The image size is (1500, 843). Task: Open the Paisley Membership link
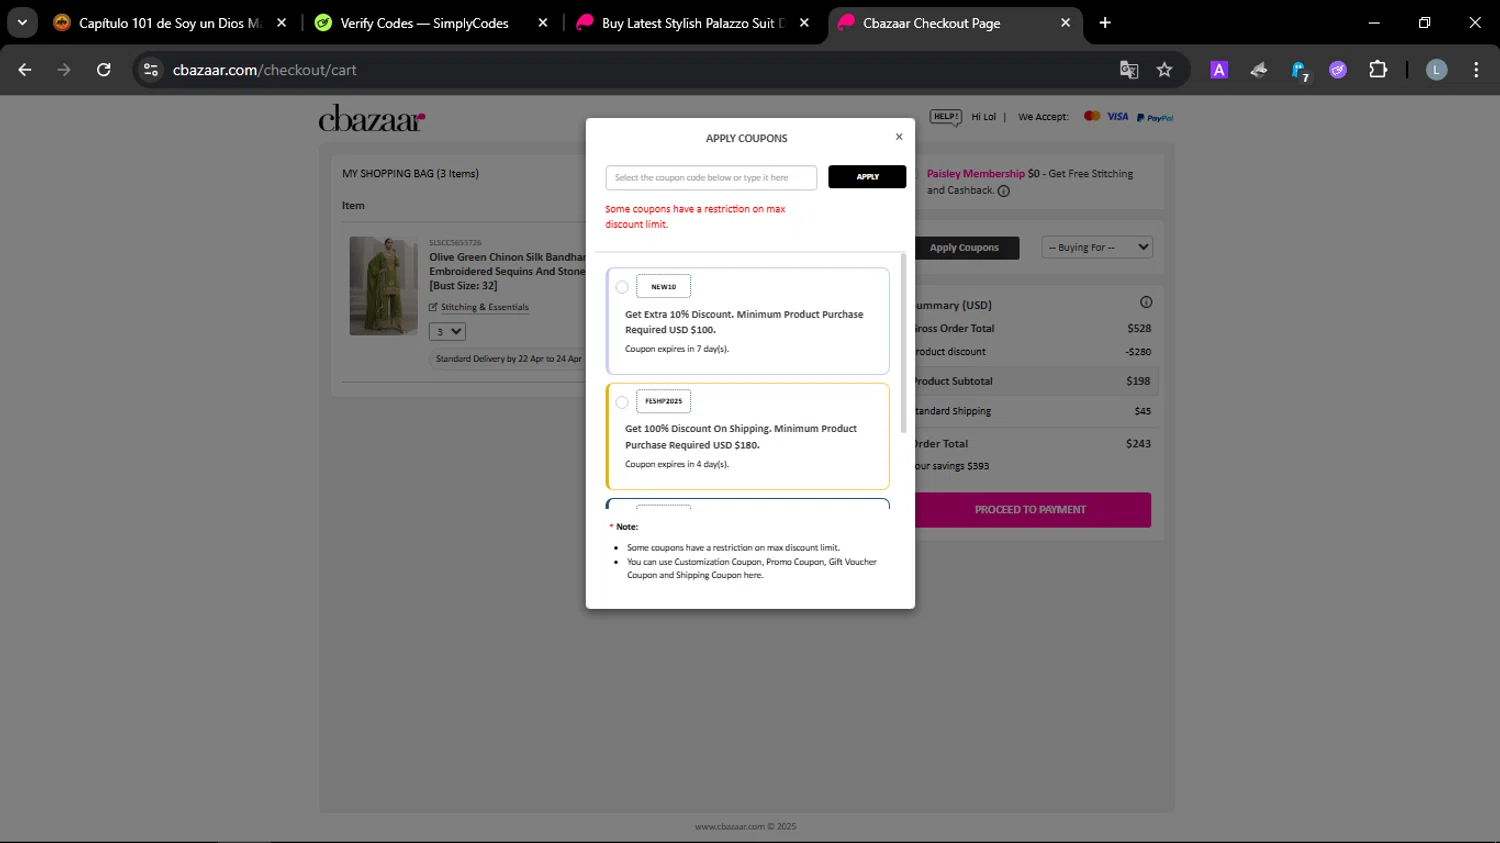[x=975, y=173]
